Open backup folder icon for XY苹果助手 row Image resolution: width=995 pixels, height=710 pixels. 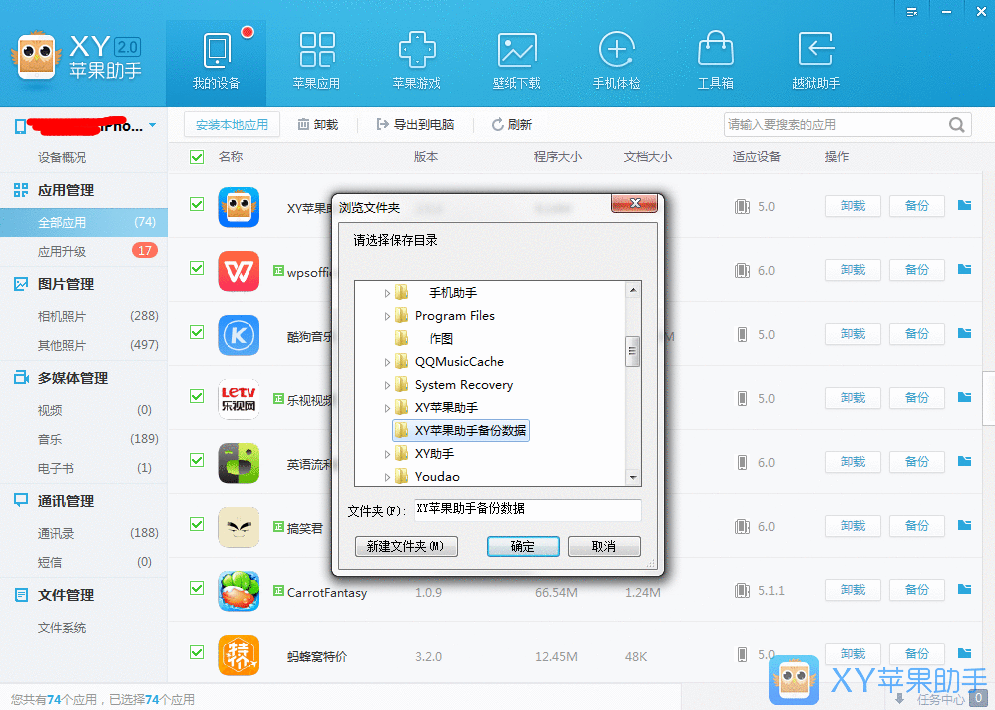(963, 205)
